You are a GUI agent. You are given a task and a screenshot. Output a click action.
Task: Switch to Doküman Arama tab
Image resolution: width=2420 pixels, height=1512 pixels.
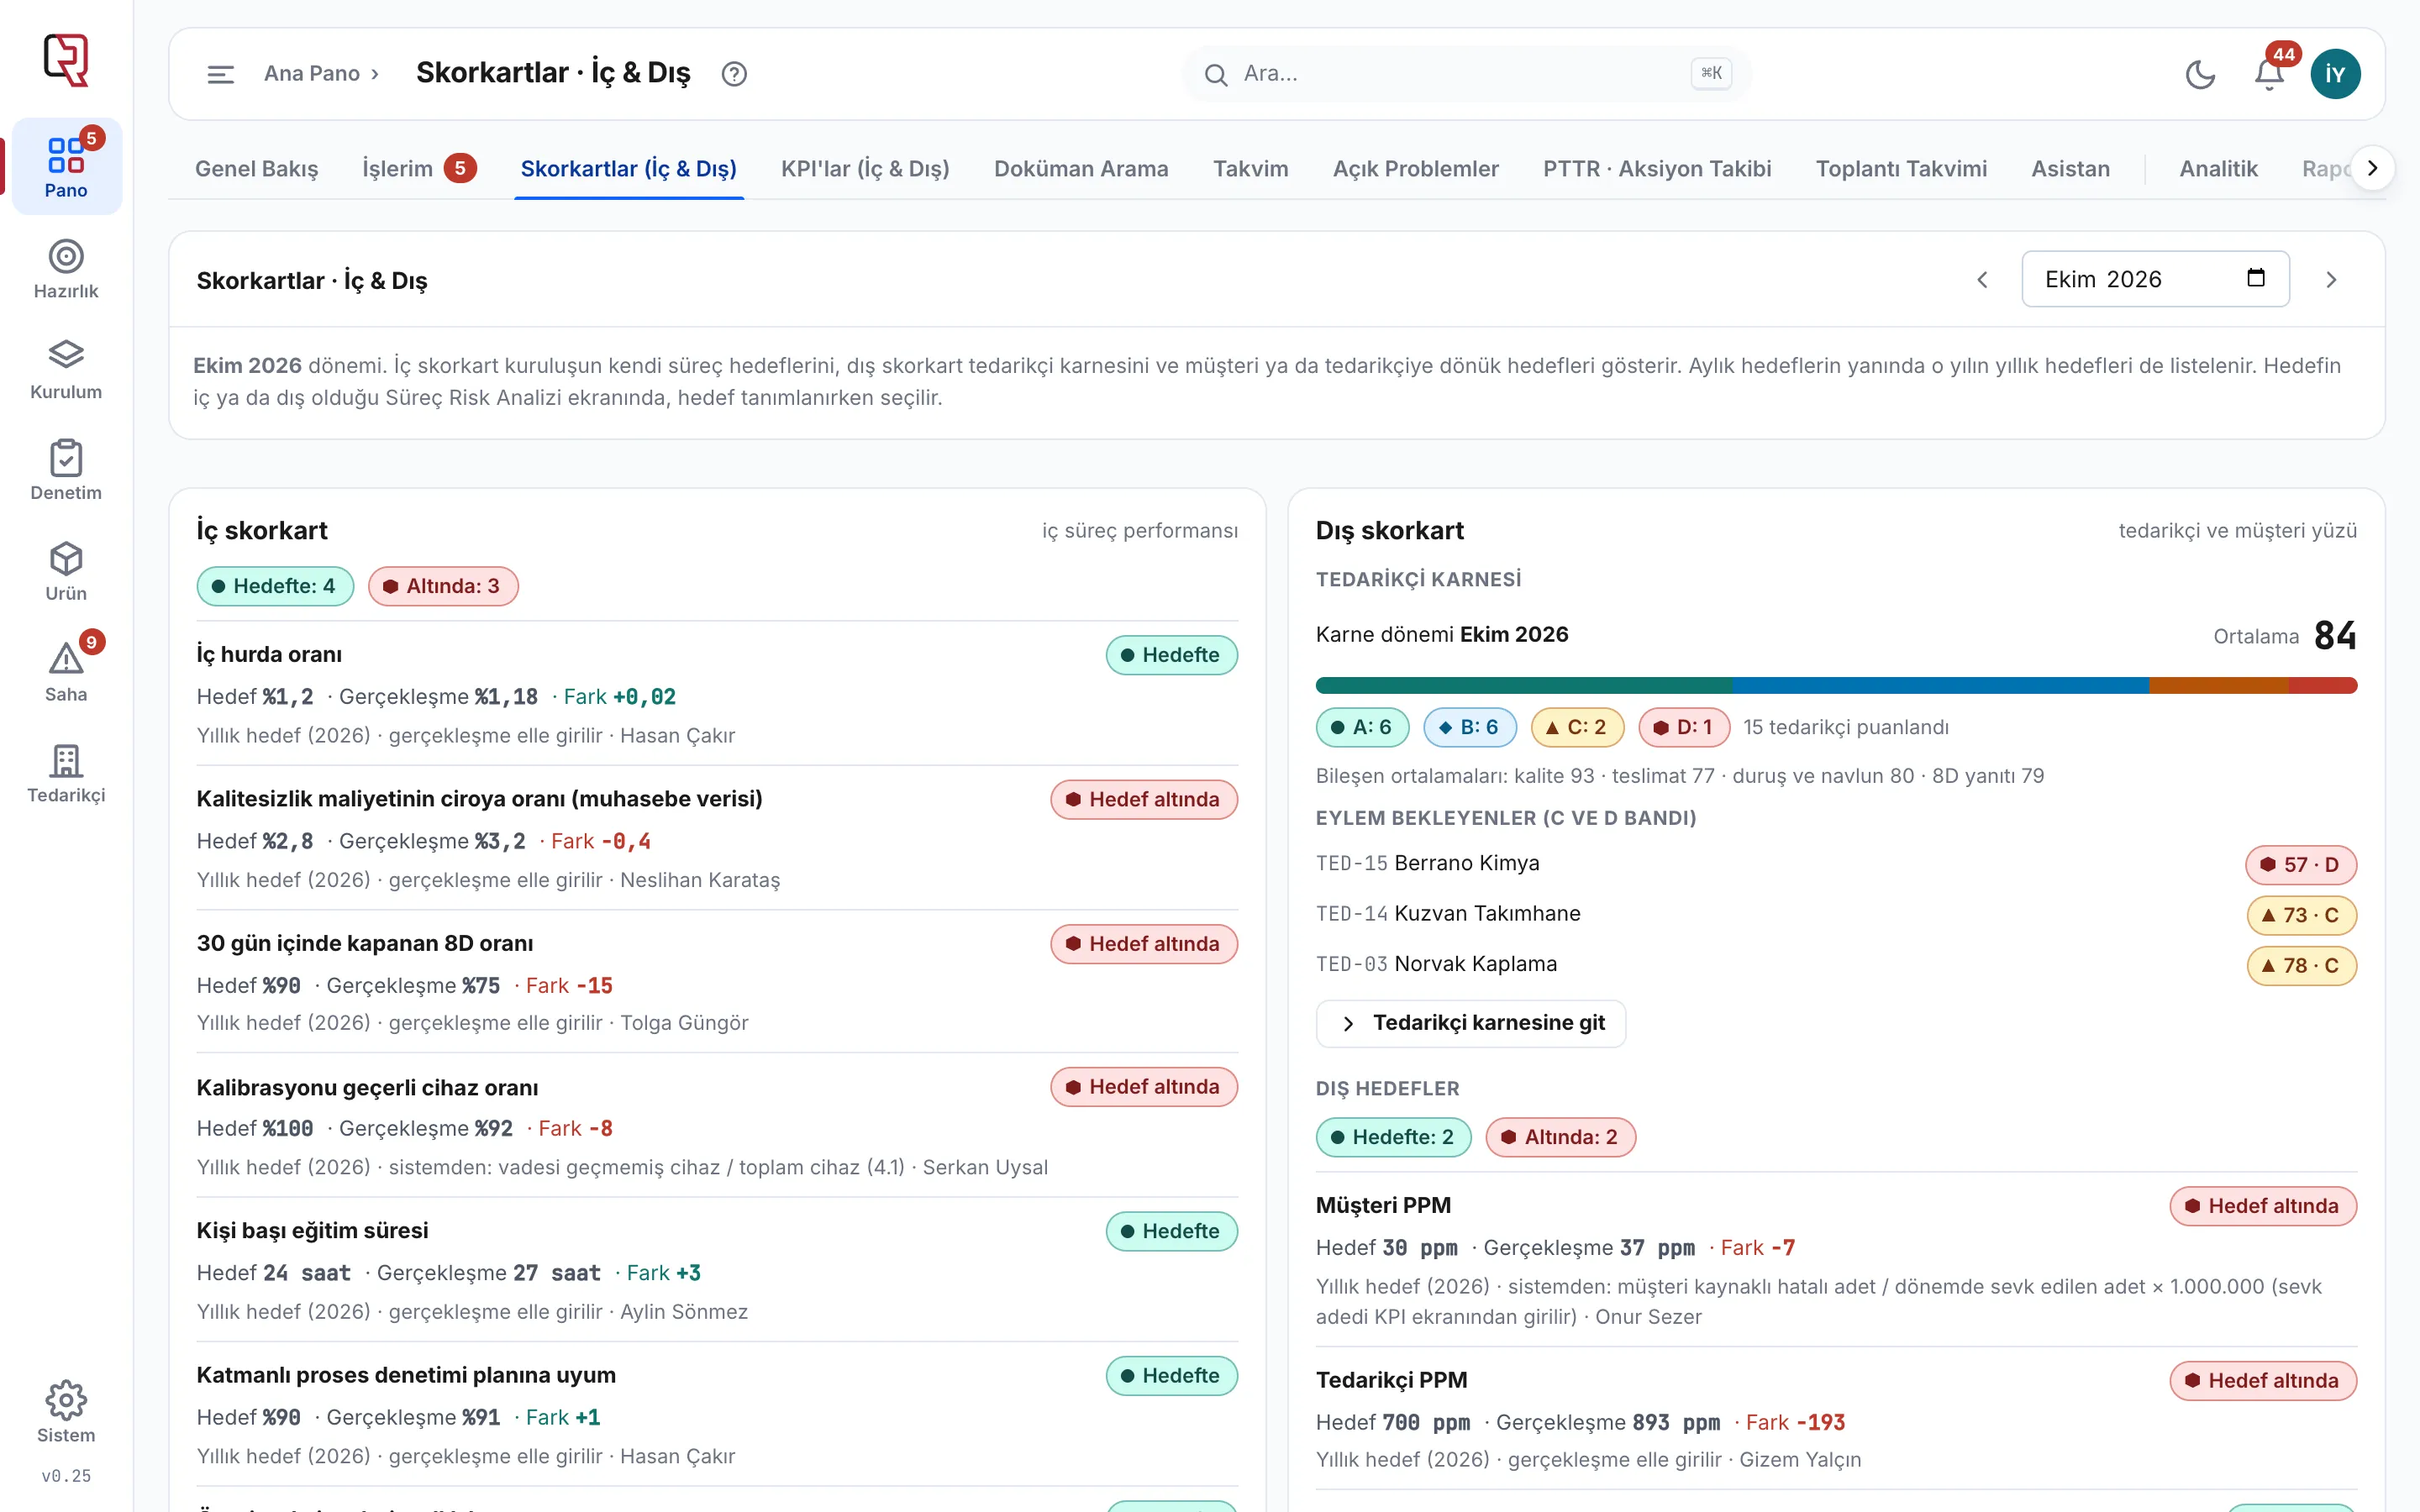pos(1081,169)
